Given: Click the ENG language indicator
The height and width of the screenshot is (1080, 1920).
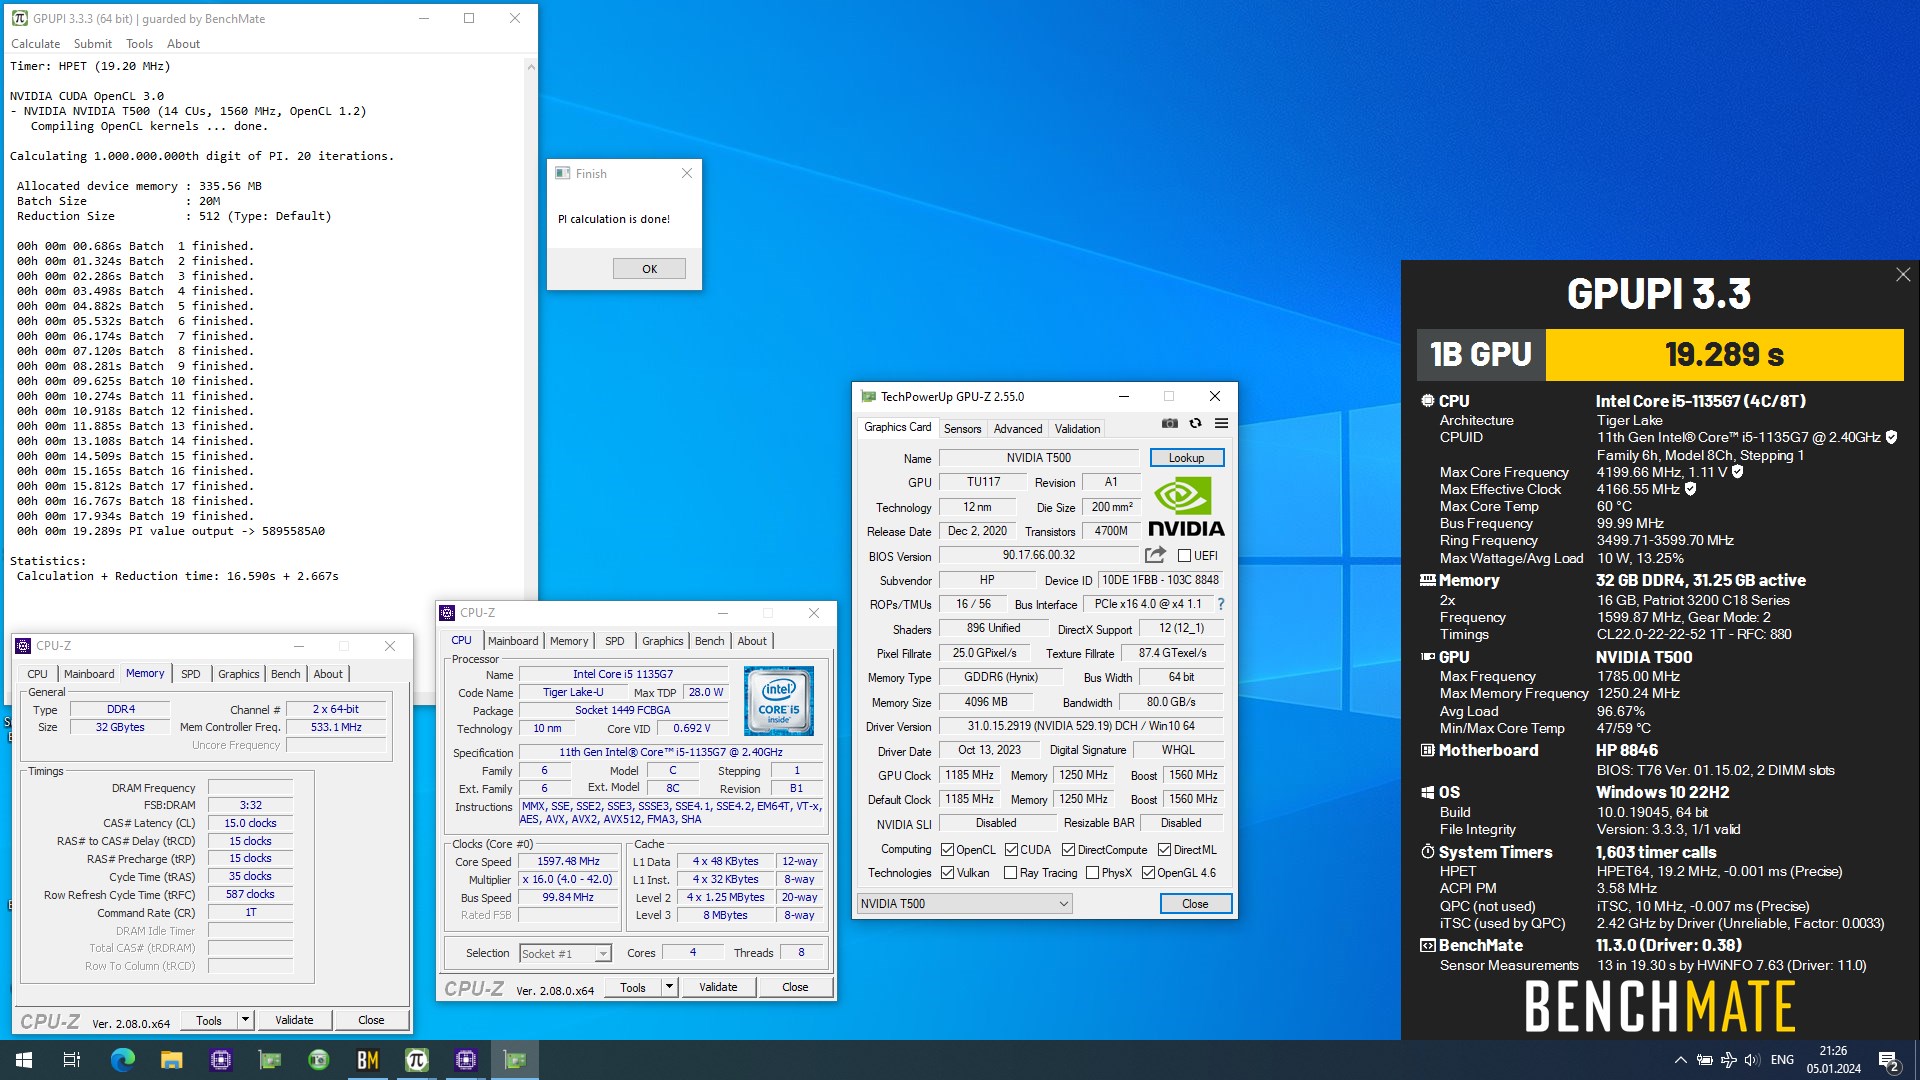Looking at the screenshot, I should [x=1782, y=1060].
